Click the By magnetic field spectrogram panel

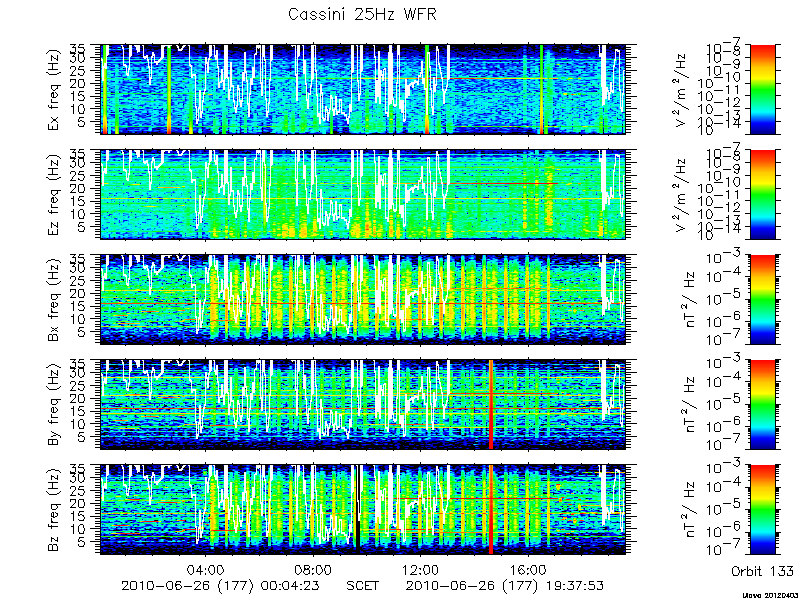pos(363,405)
